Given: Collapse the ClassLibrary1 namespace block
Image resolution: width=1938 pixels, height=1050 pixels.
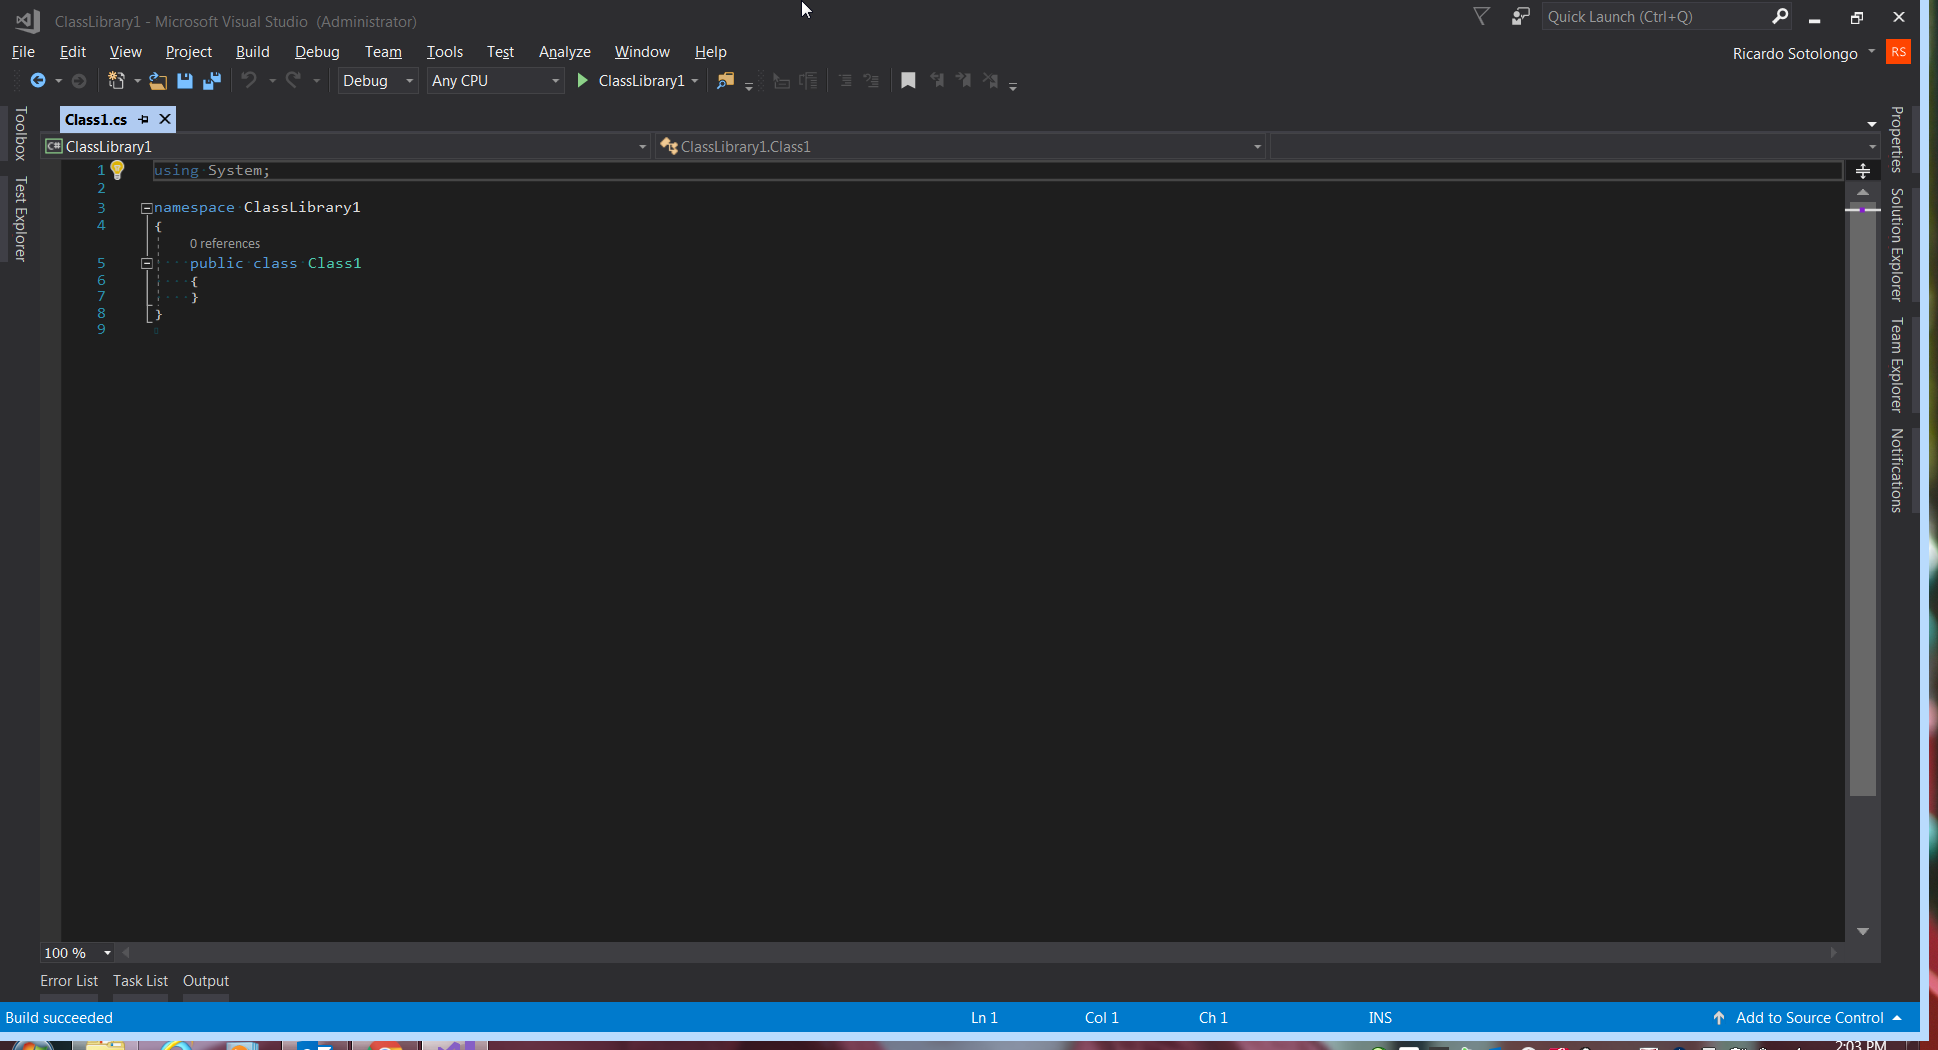Looking at the screenshot, I should pyautogui.click(x=146, y=208).
